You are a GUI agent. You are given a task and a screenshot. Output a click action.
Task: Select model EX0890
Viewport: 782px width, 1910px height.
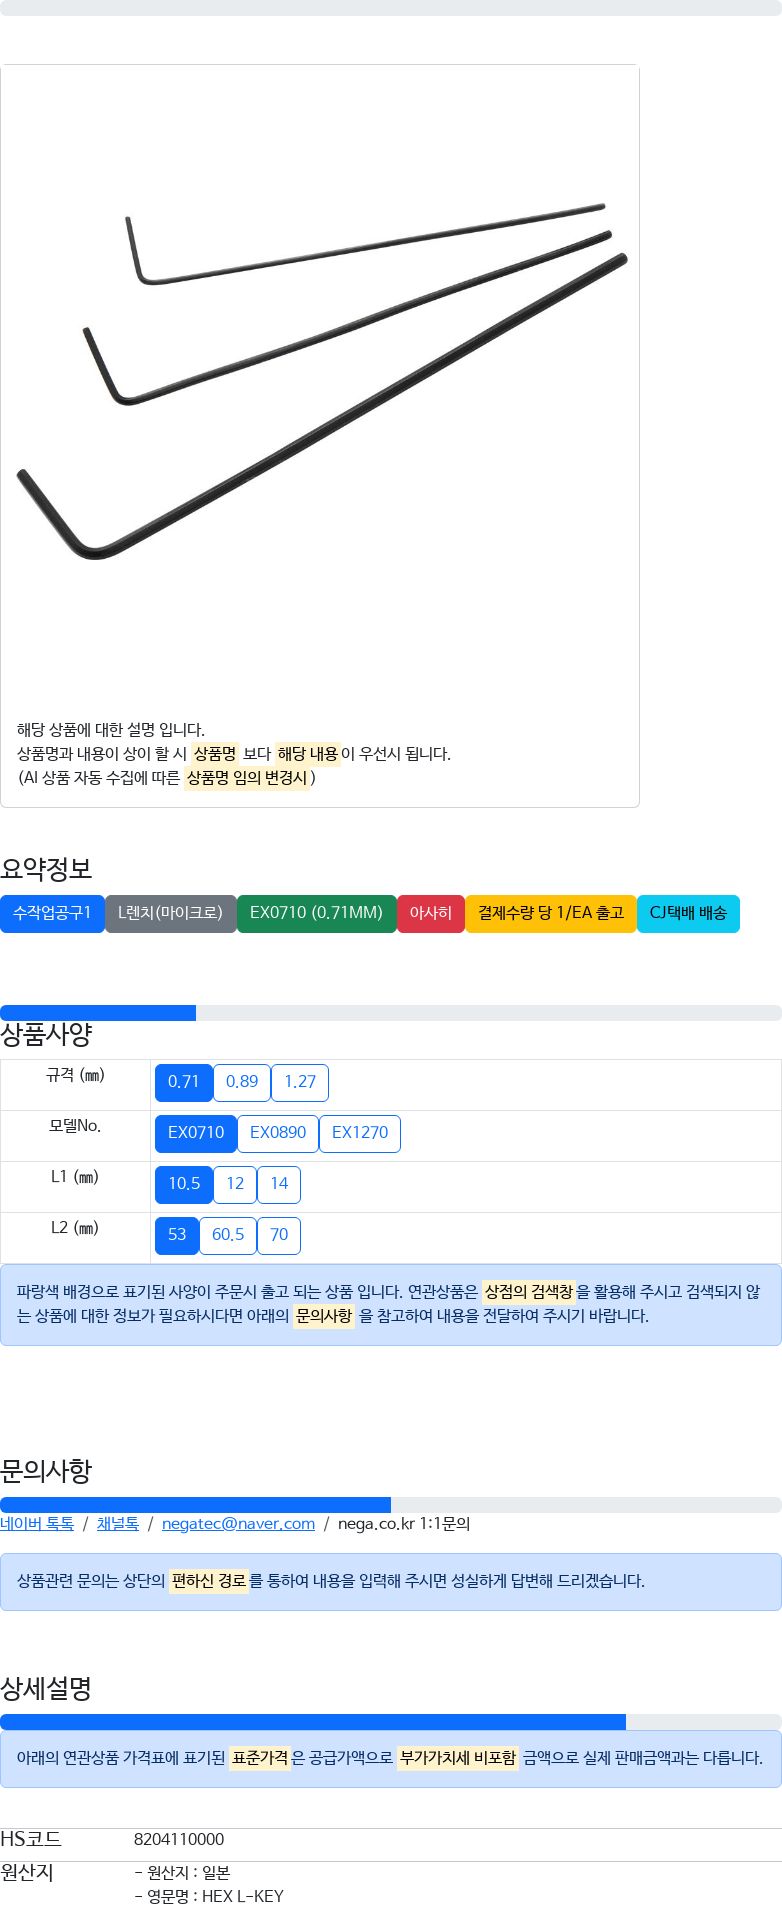pos(278,1133)
